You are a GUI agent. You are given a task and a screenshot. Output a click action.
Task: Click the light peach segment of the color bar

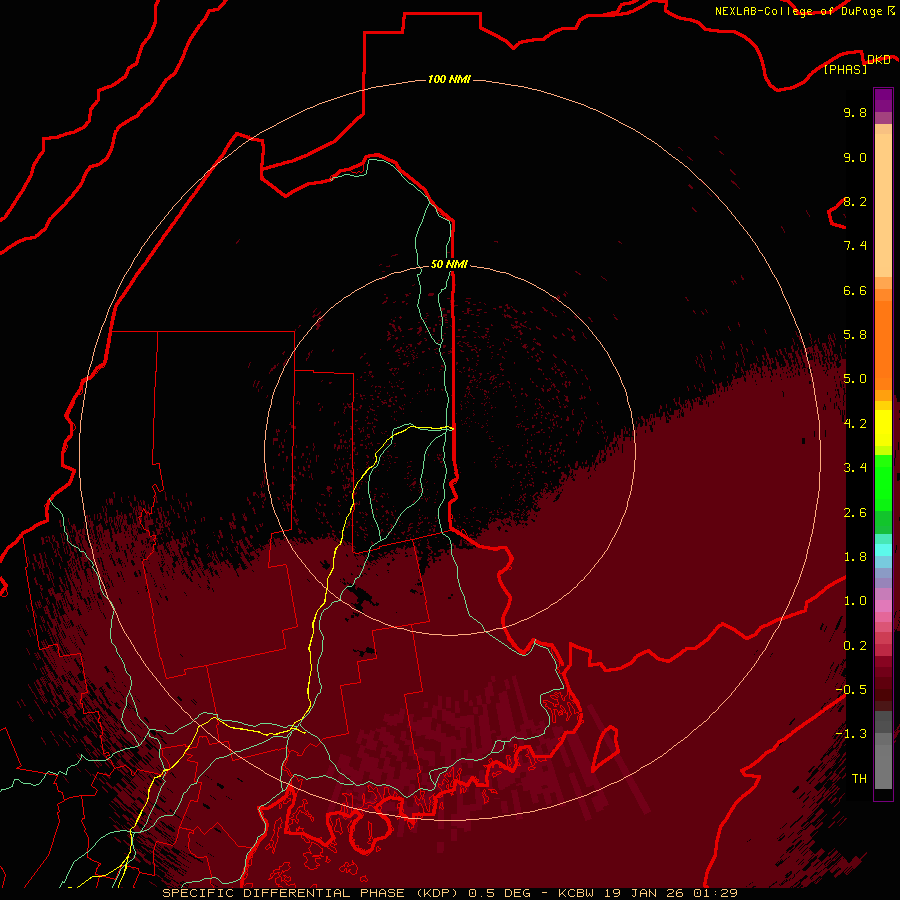pos(883,205)
